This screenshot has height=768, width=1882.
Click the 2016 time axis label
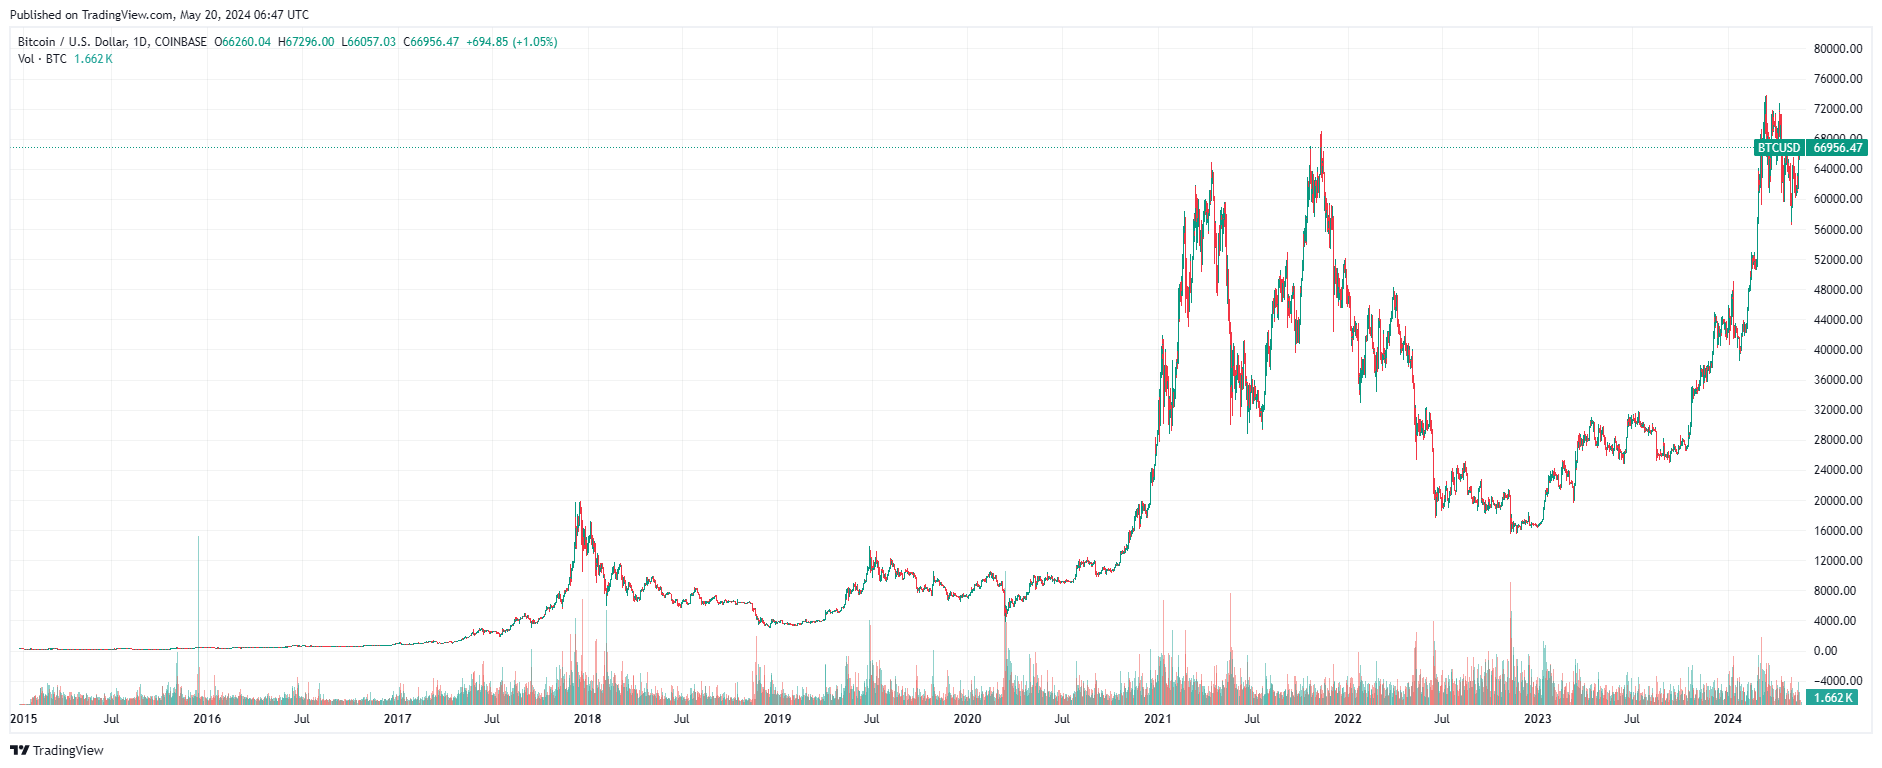coord(207,719)
